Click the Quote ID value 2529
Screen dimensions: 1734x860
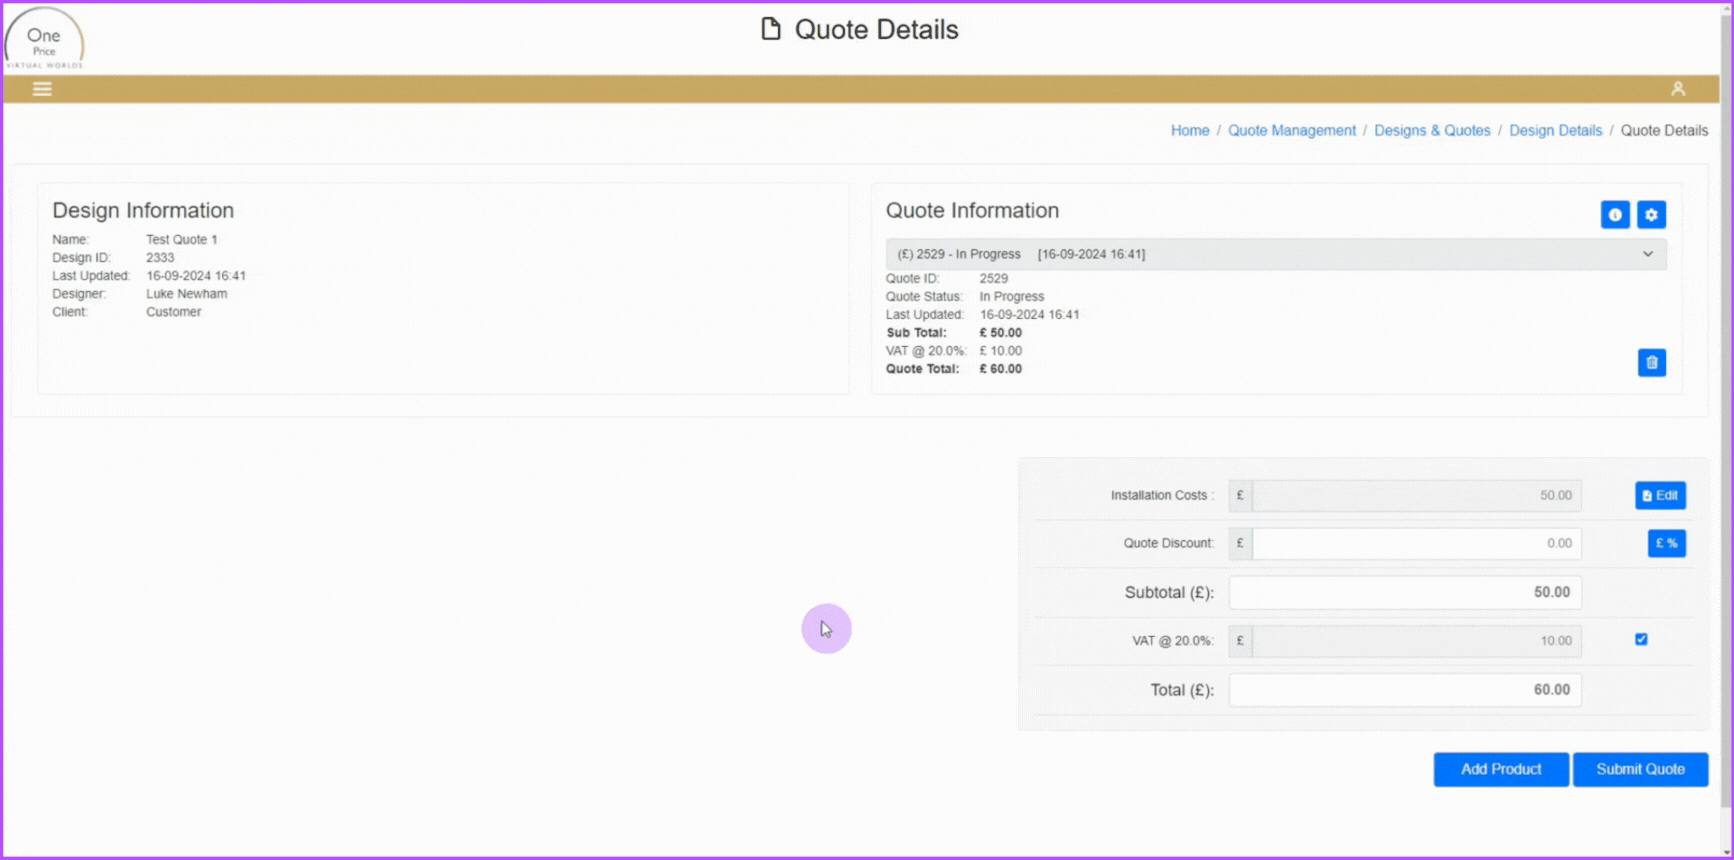click(x=994, y=279)
